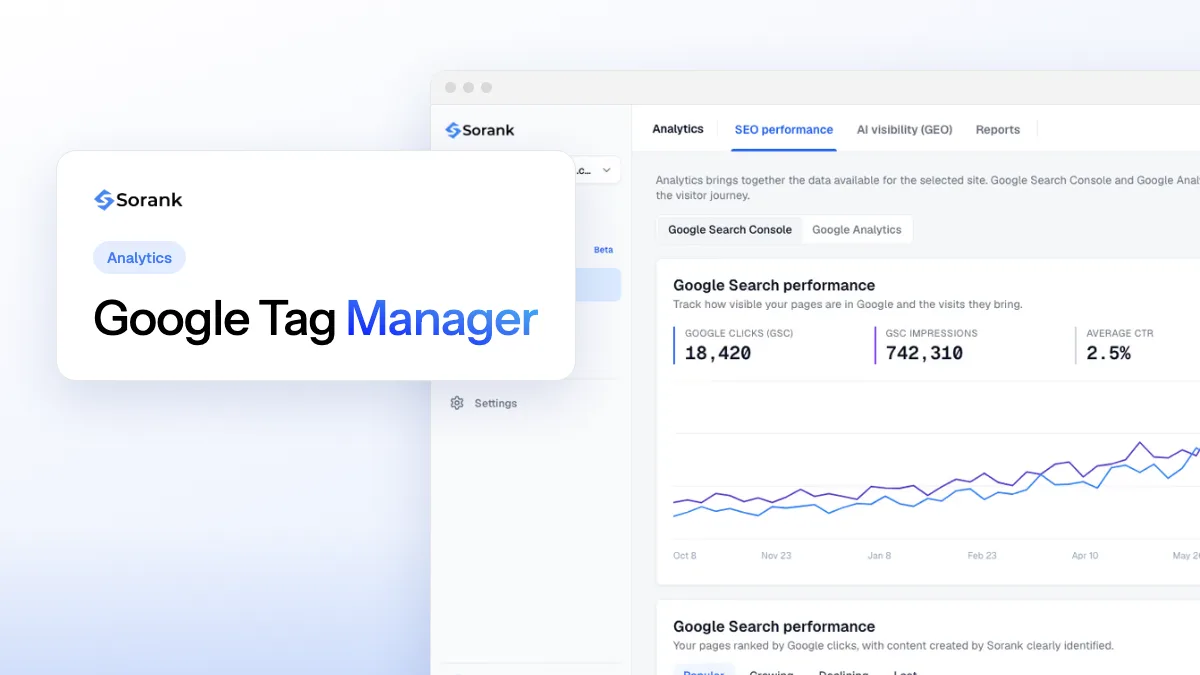Click the Google Tag Manager title text
The height and width of the screenshot is (675, 1200).
click(x=316, y=320)
